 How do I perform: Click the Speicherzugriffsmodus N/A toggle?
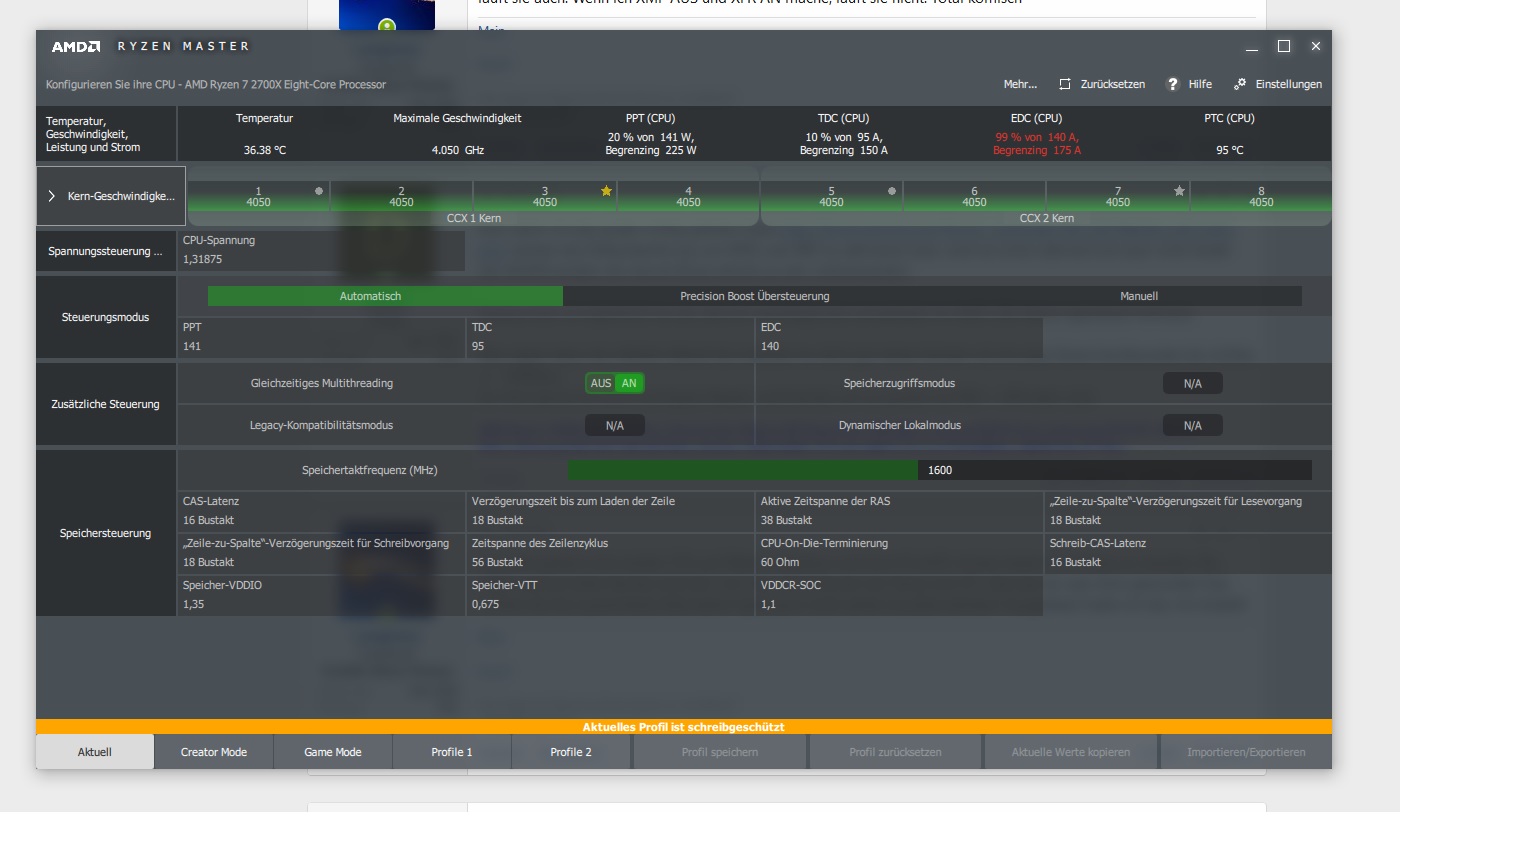pyautogui.click(x=1192, y=383)
